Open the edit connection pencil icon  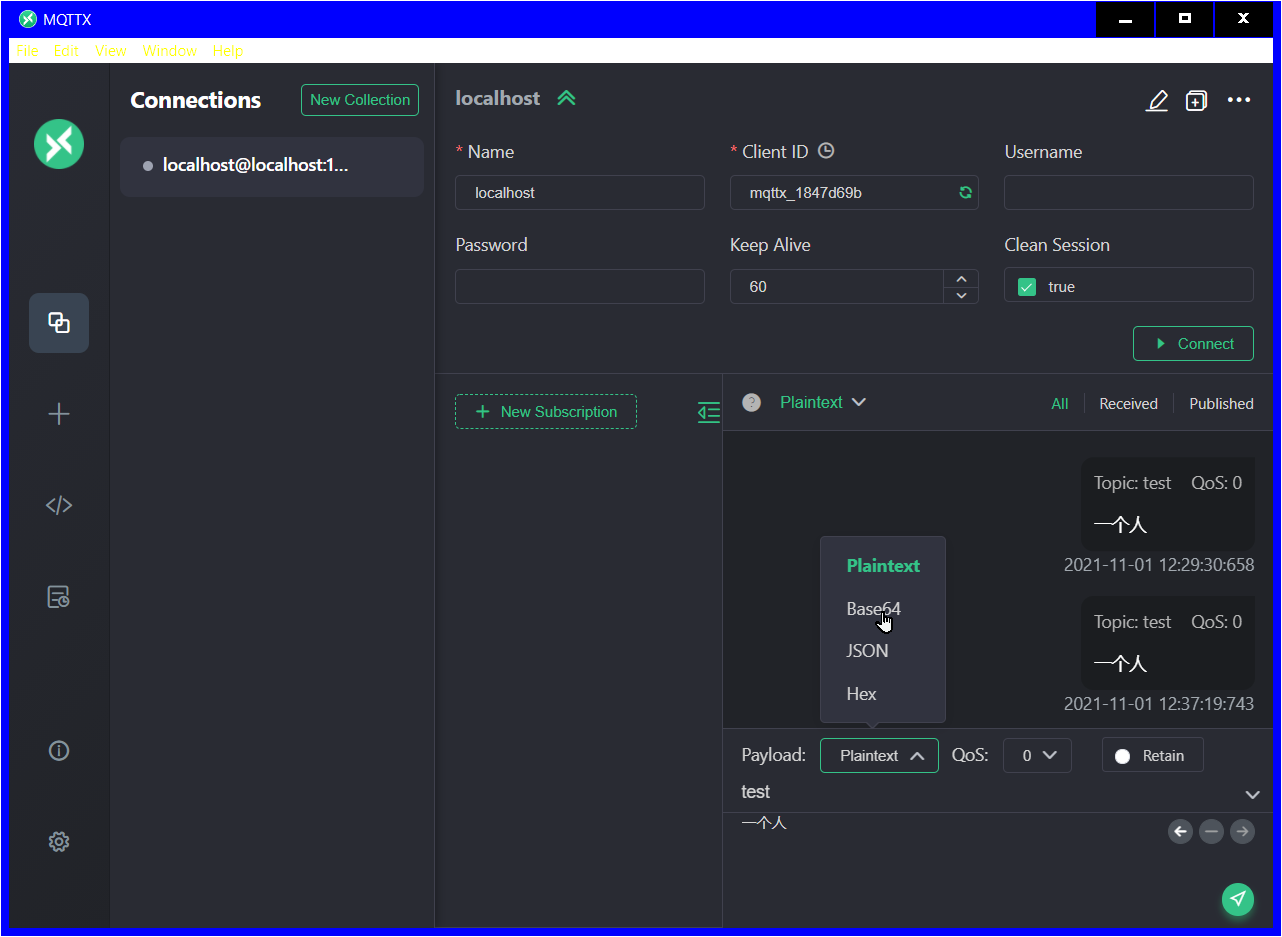tap(1157, 100)
